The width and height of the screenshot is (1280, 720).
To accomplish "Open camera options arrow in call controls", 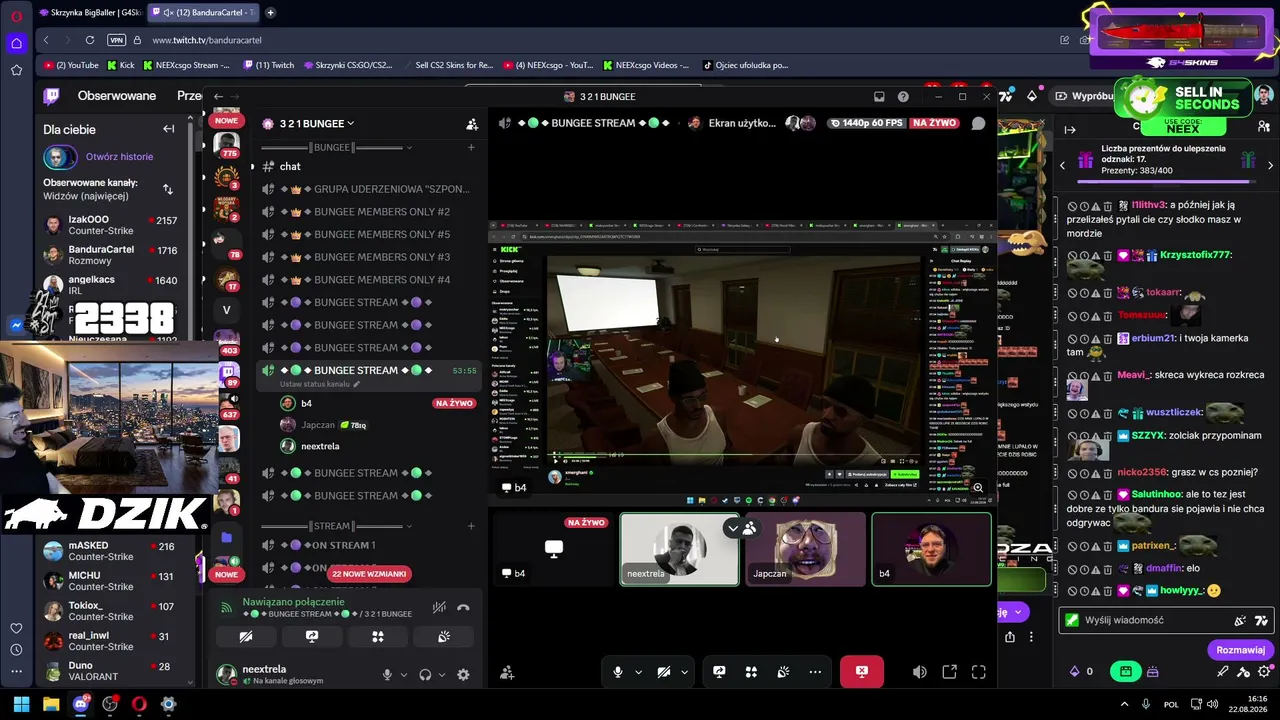I will (x=684, y=672).
